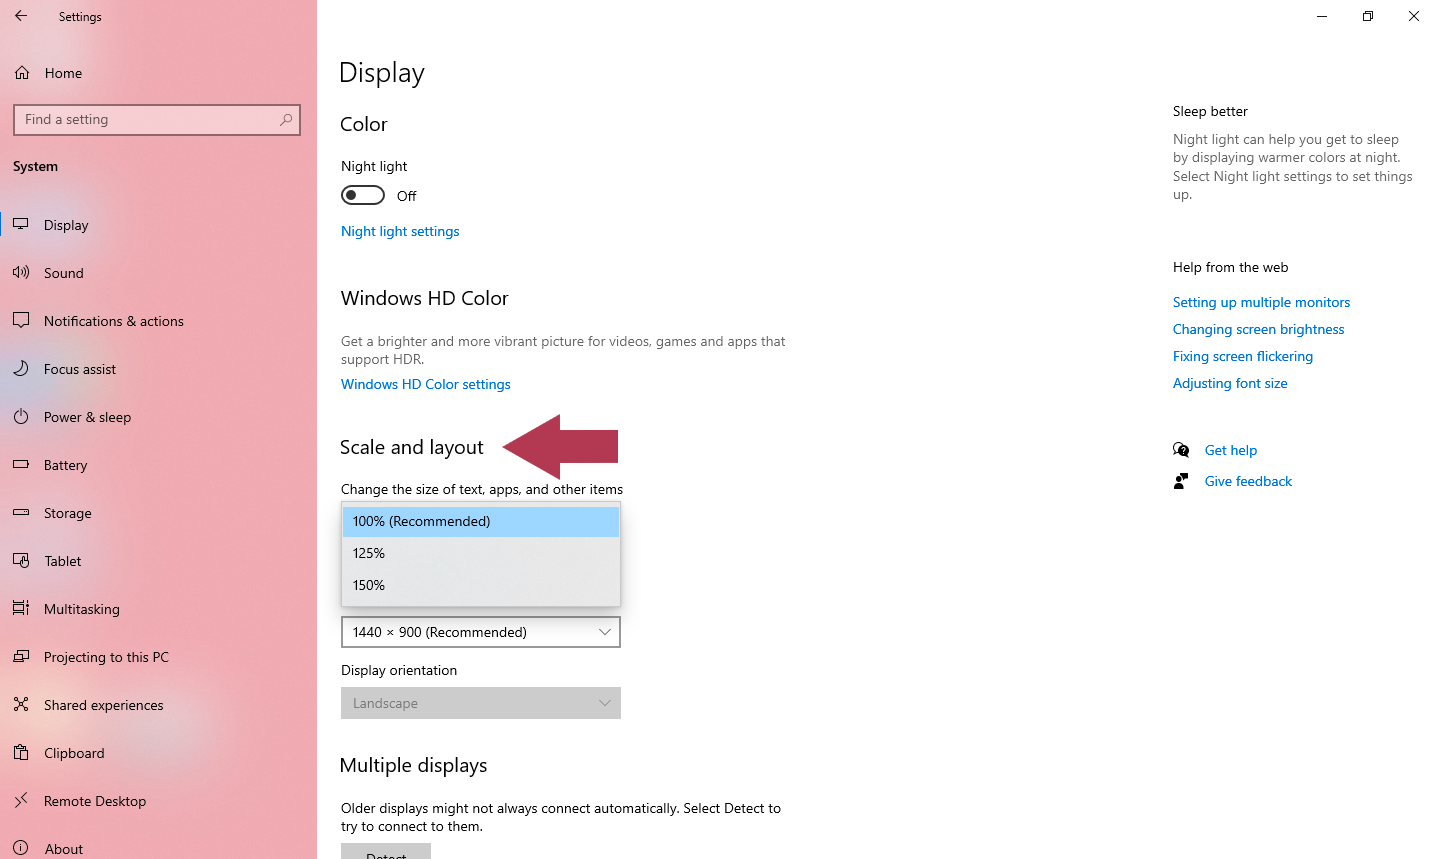Open Changing screen brightness help article
Screen dimensions: 1432x859
pyautogui.click(x=1258, y=329)
